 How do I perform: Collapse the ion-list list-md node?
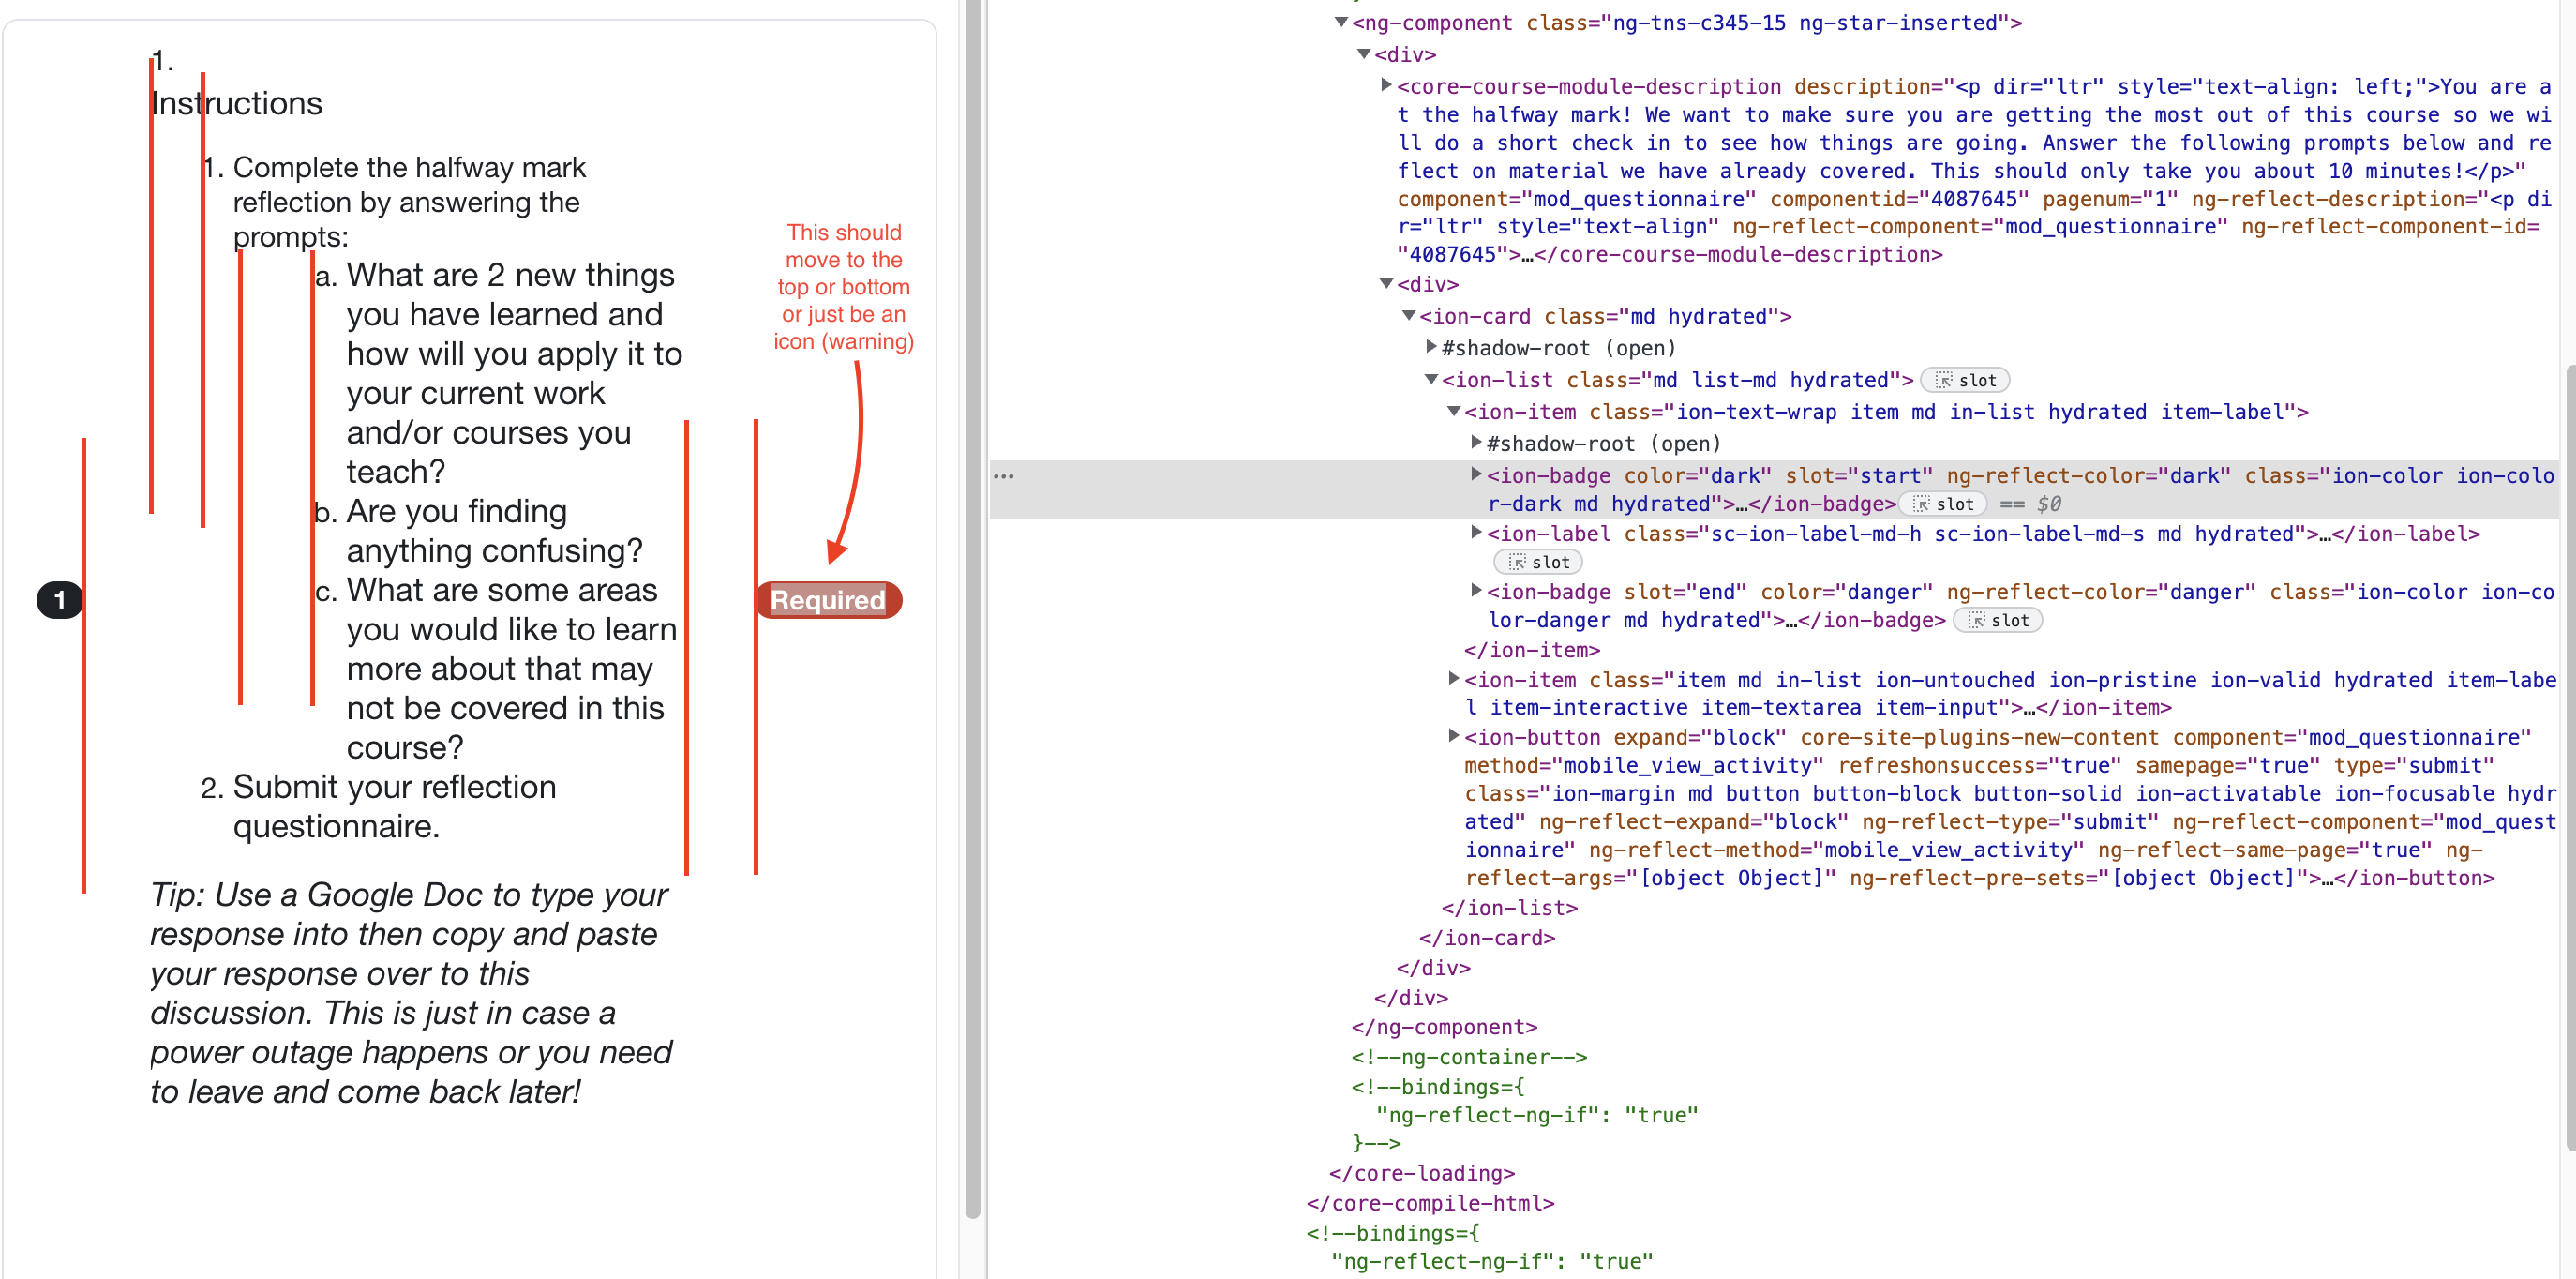[x=1431, y=379]
